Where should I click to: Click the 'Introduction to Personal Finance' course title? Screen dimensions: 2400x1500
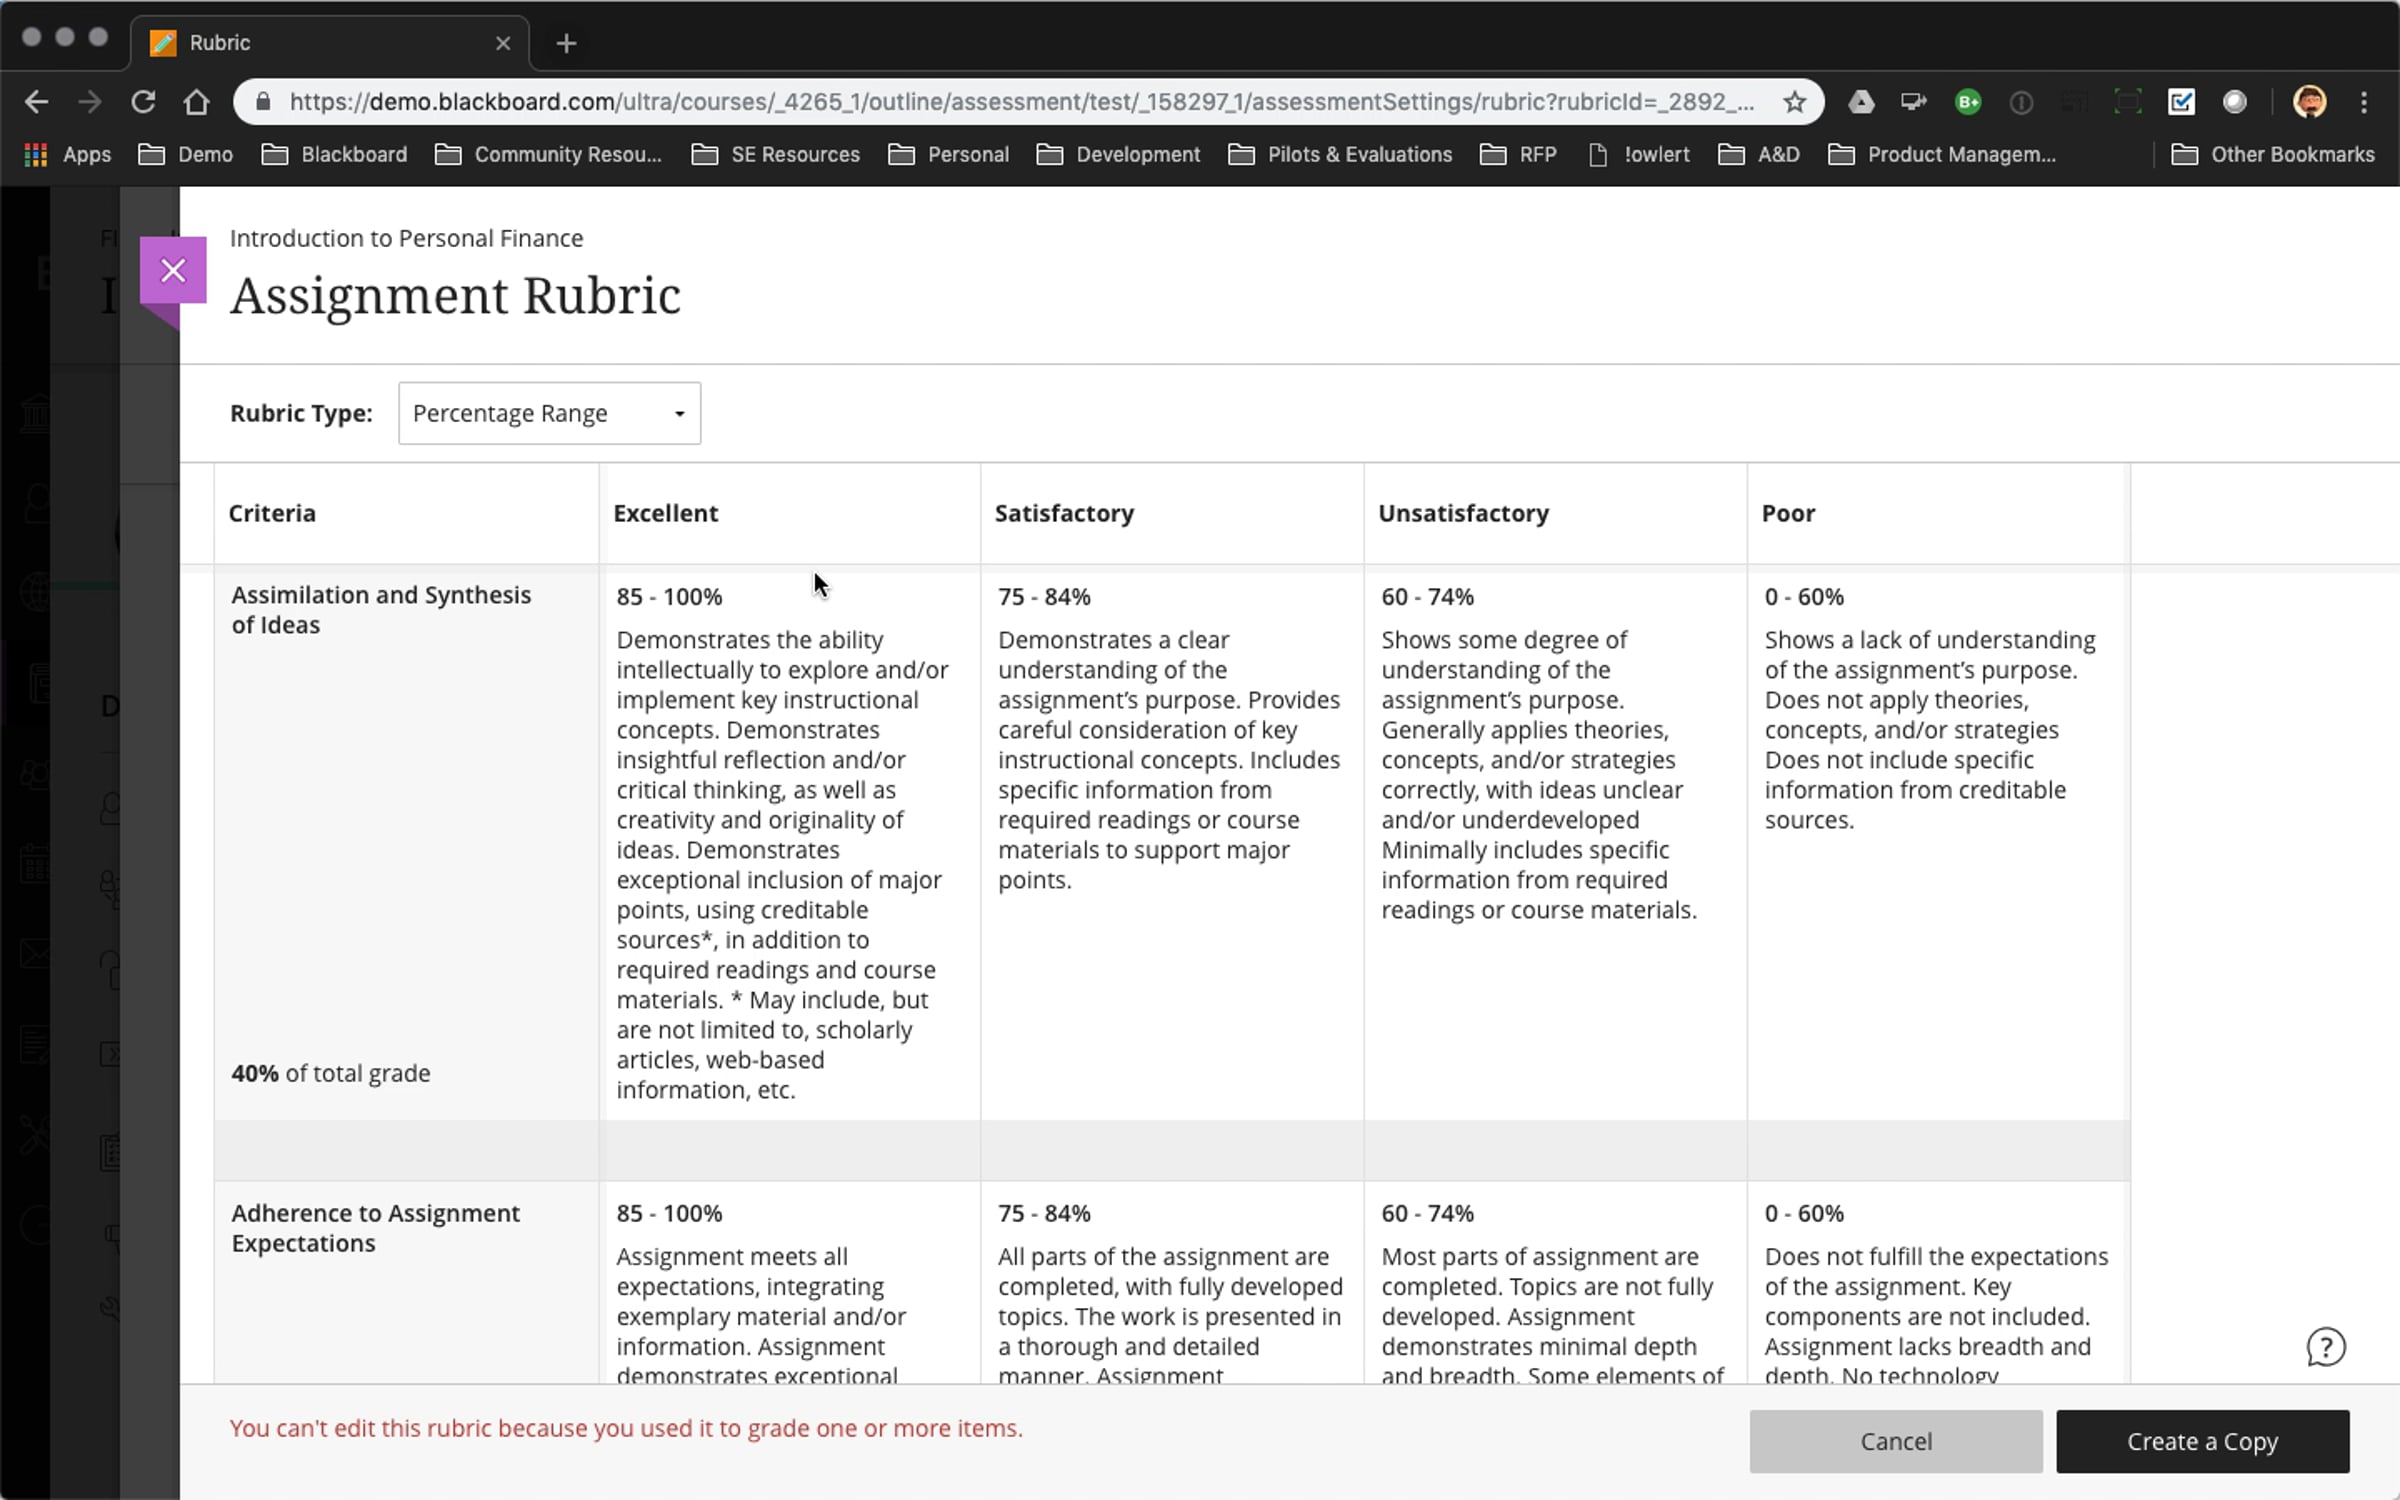(406, 238)
